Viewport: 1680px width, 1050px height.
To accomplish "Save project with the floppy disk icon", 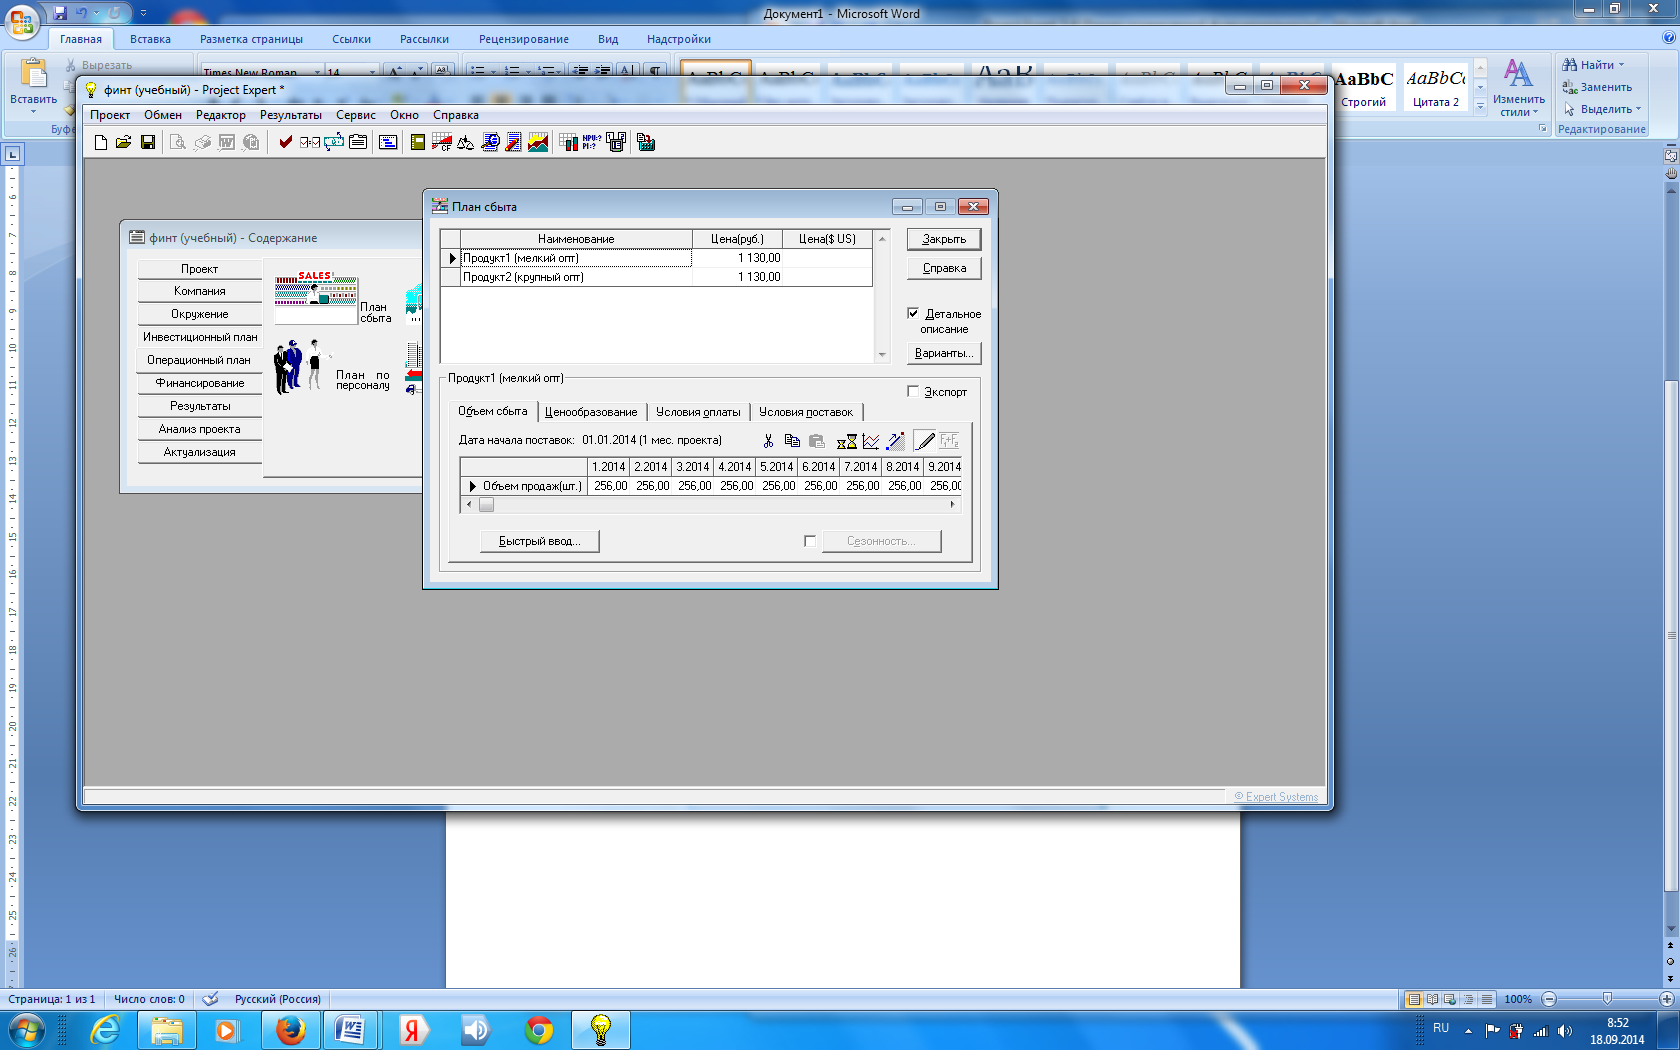I will [148, 143].
